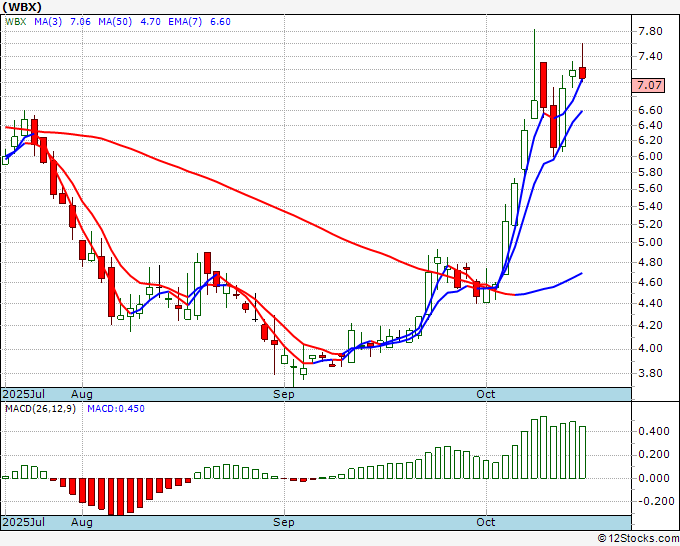This screenshot has height=546, width=680.
Task: Click the Aug label on price chart axis
Action: 82,394
